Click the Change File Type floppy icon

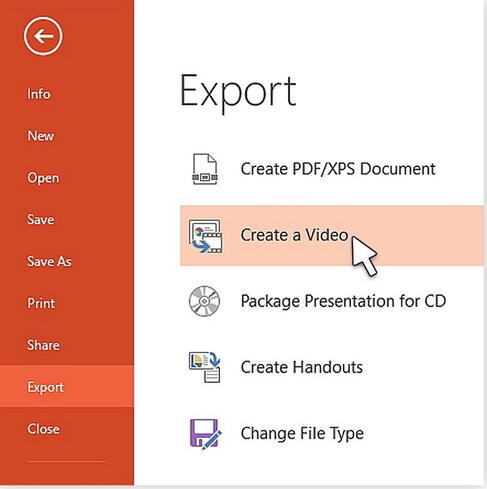[205, 434]
